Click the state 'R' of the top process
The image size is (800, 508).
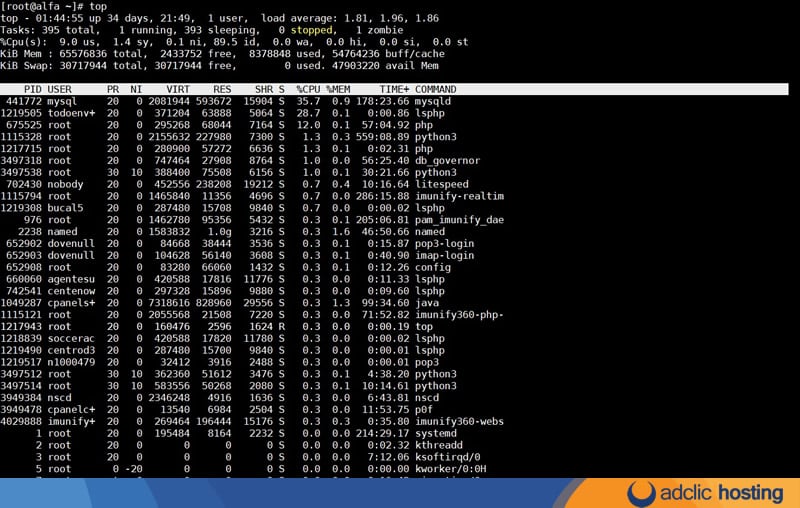(282, 327)
